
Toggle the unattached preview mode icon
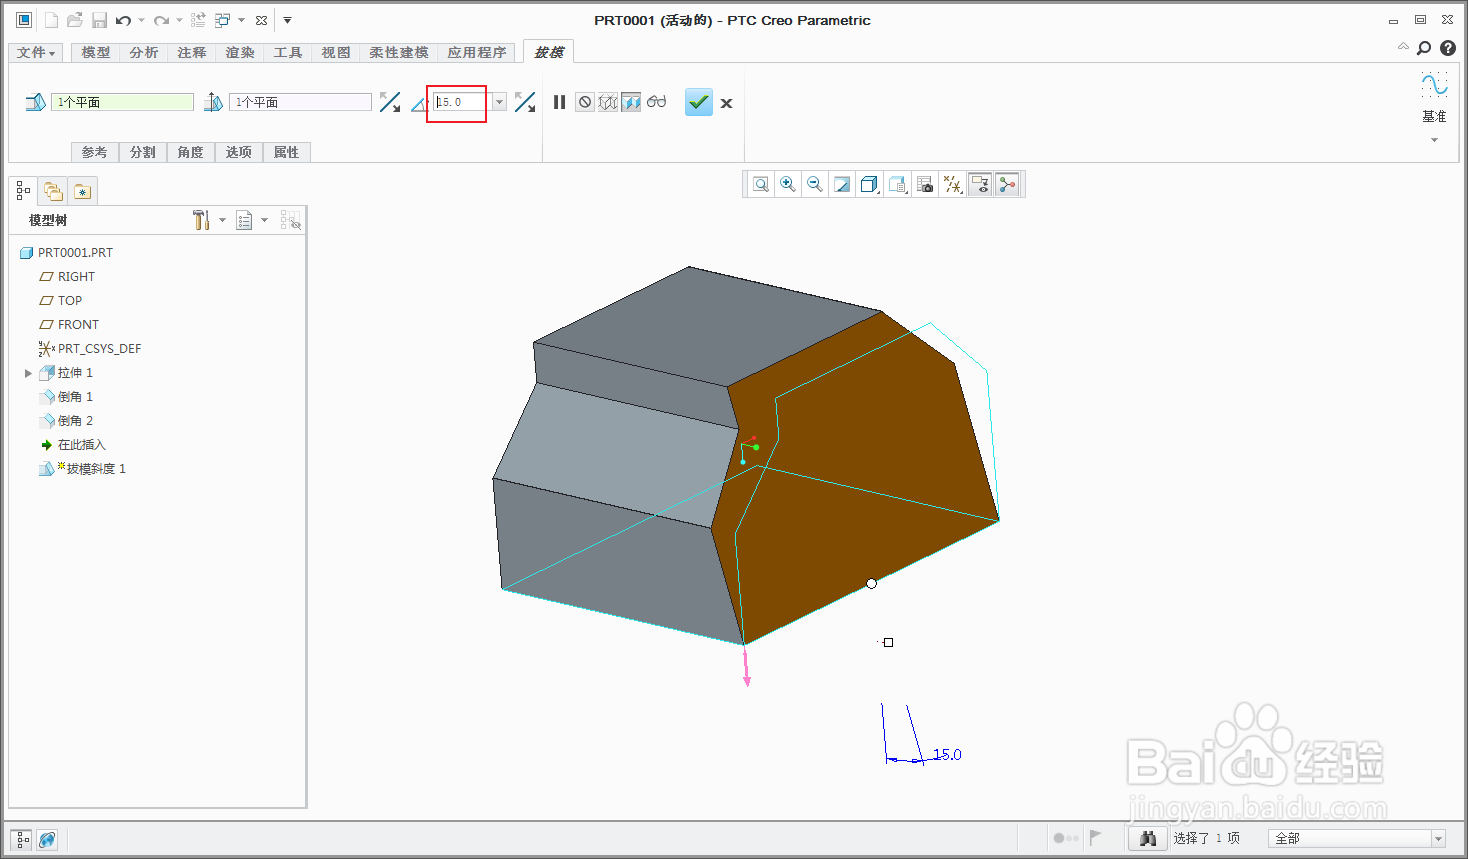coord(608,102)
